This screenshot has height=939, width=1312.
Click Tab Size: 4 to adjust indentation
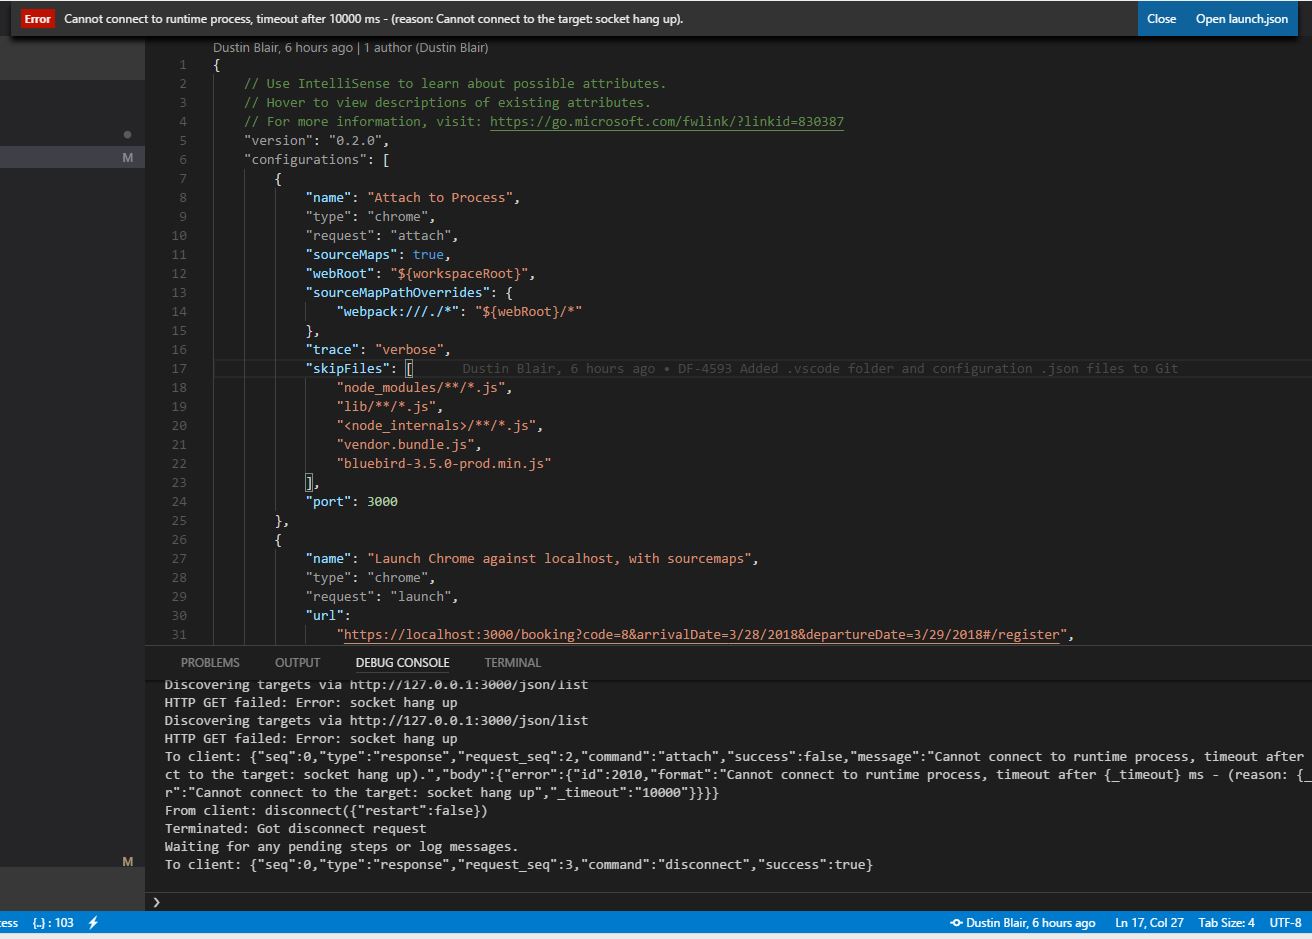pyautogui.click(x=1226, y=922)
